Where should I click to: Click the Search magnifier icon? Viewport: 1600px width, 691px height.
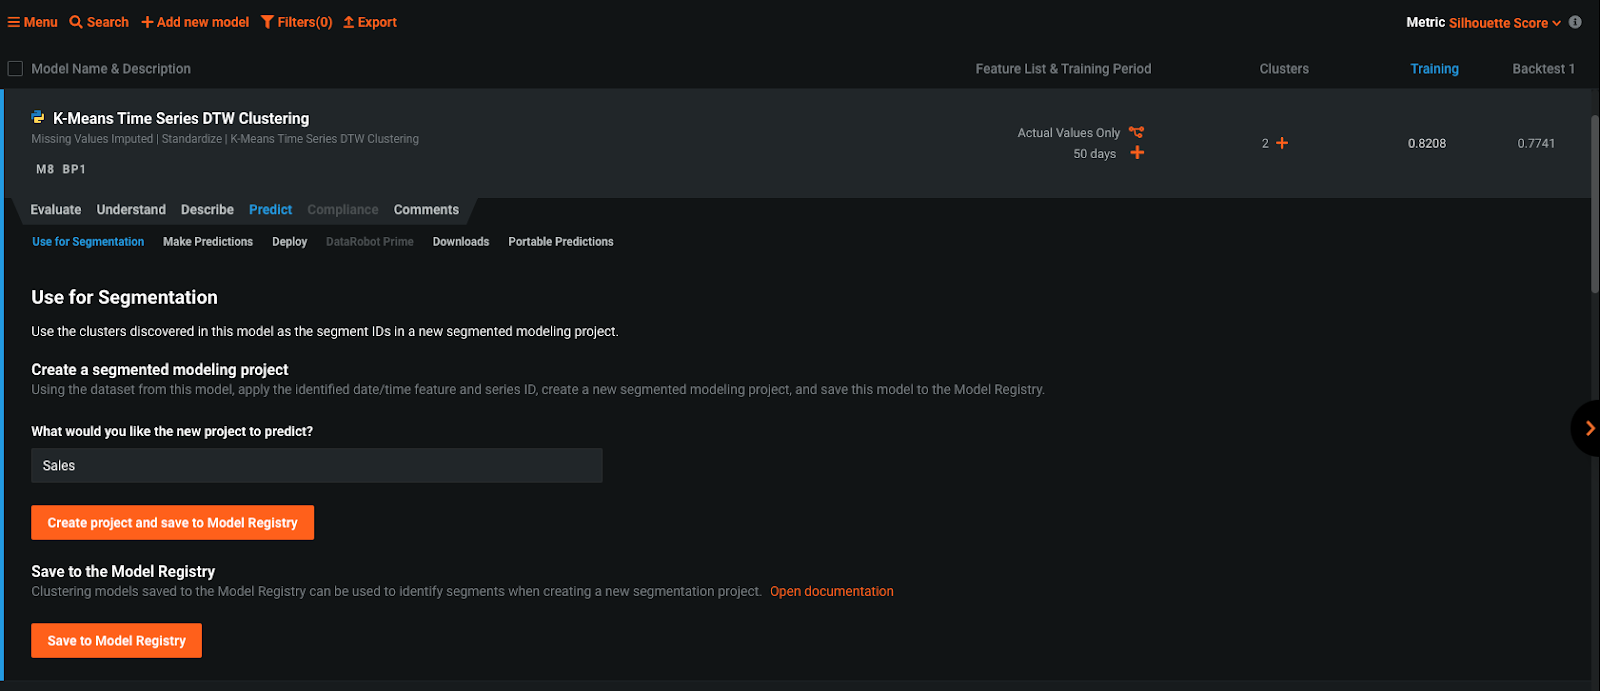(x=76, y=22)
